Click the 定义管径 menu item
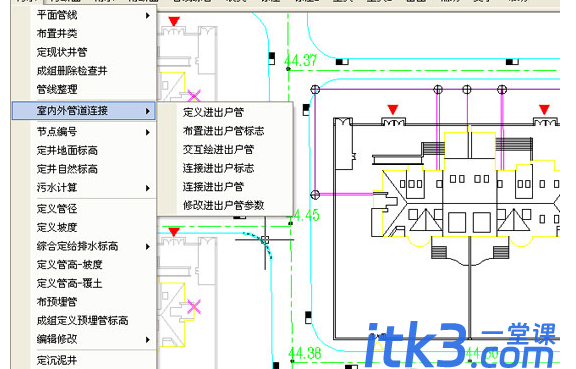 (84, 209)
